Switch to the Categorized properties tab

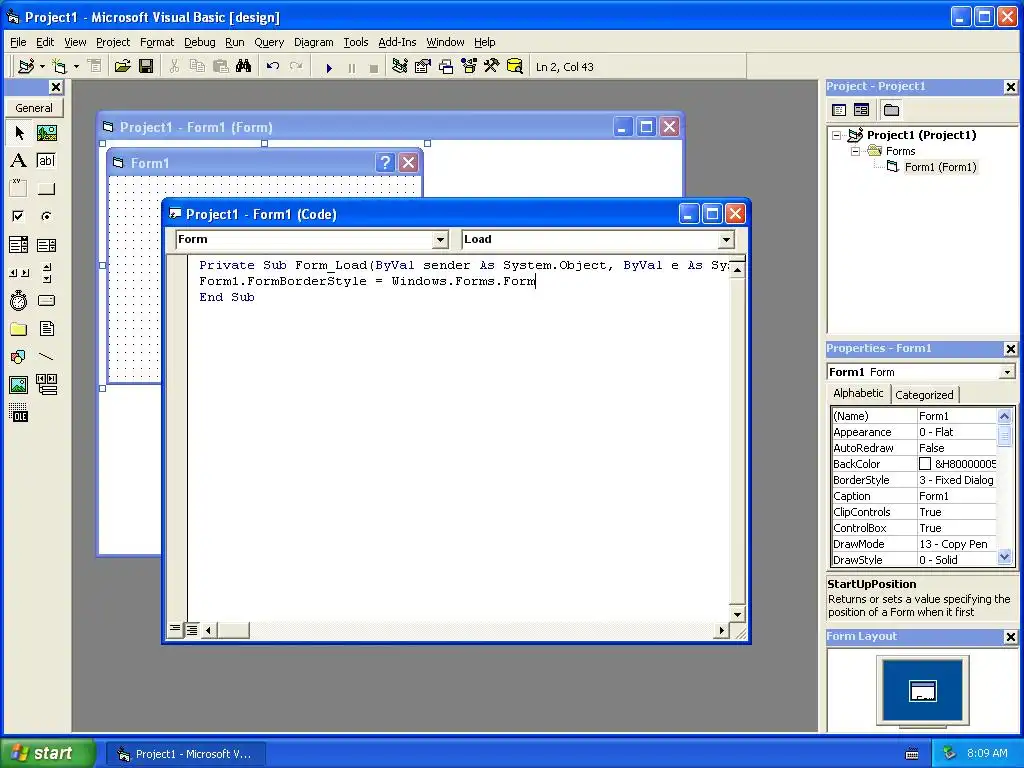[924, 394]
